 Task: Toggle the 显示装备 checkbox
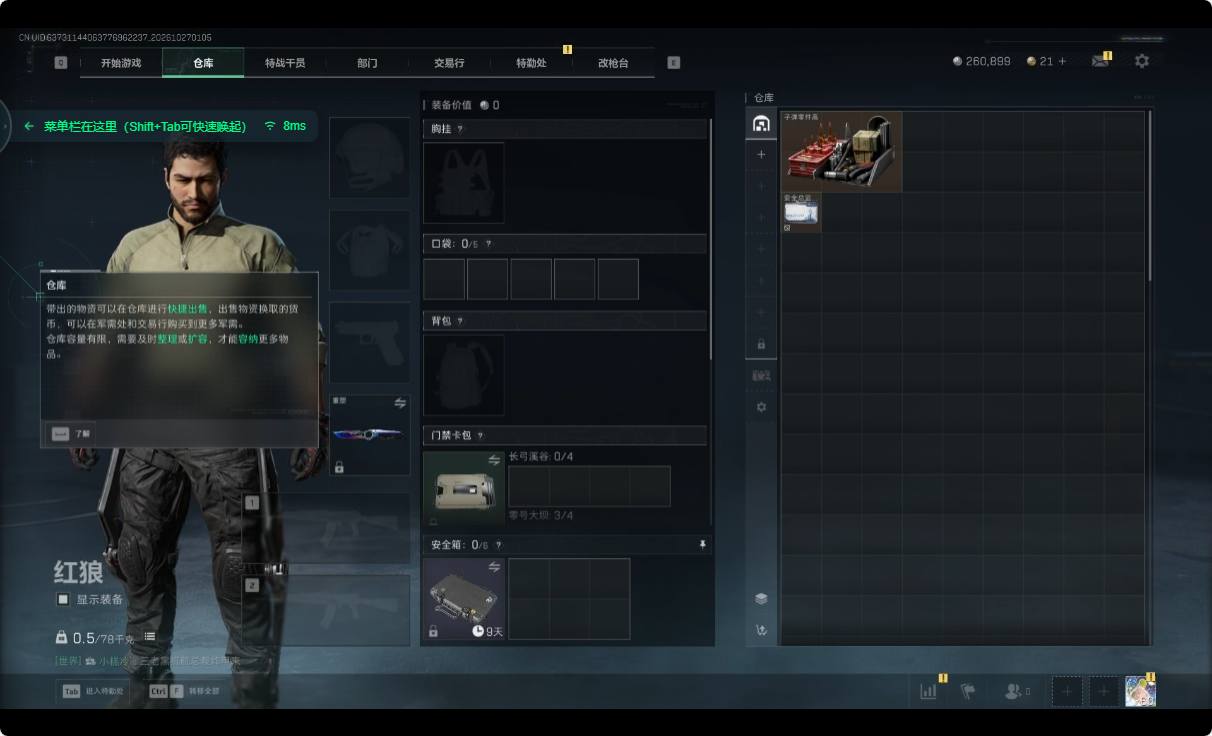63,599
